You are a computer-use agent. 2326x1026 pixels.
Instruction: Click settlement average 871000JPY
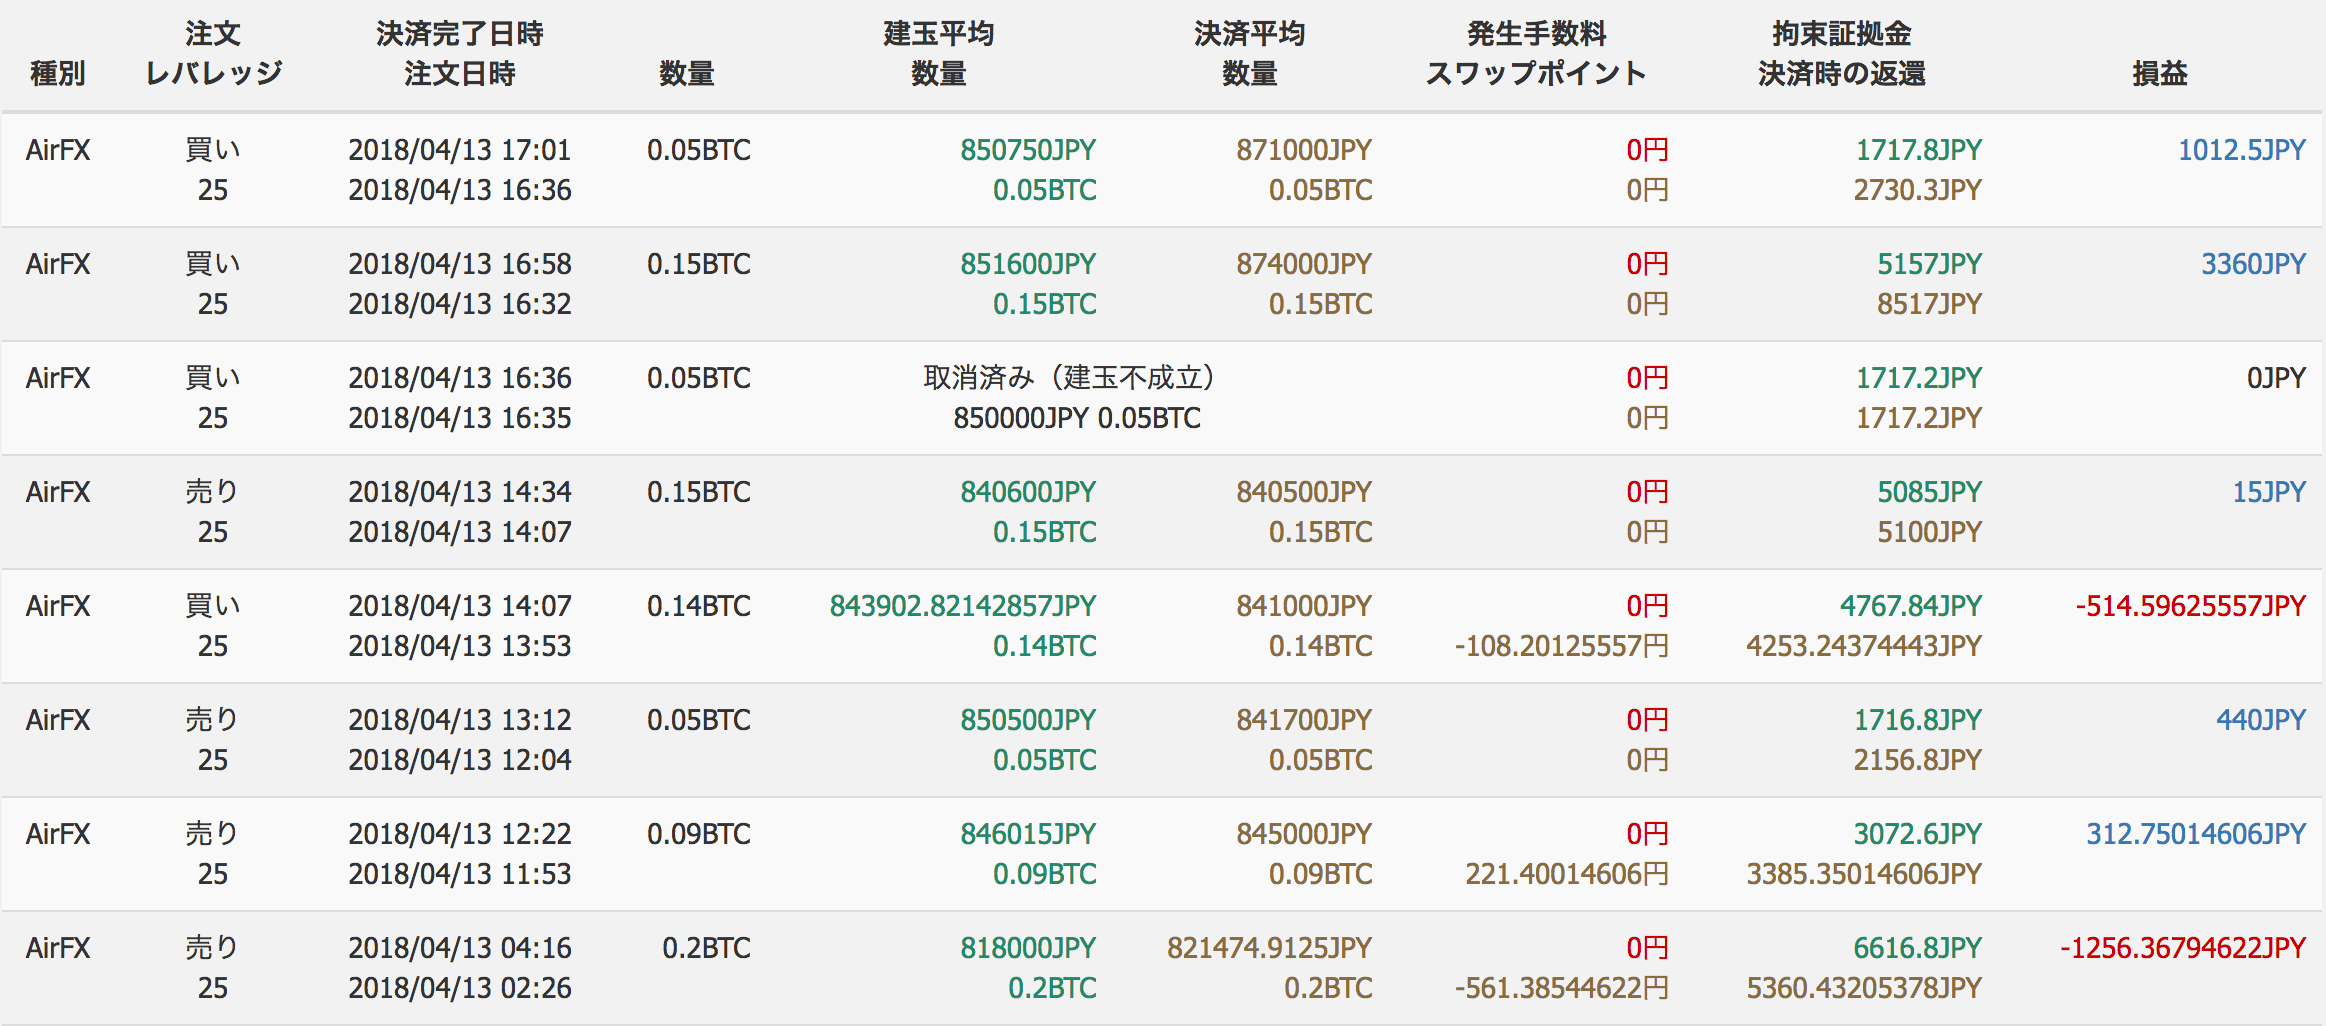pyautogui.click(x=1304, y=150)
